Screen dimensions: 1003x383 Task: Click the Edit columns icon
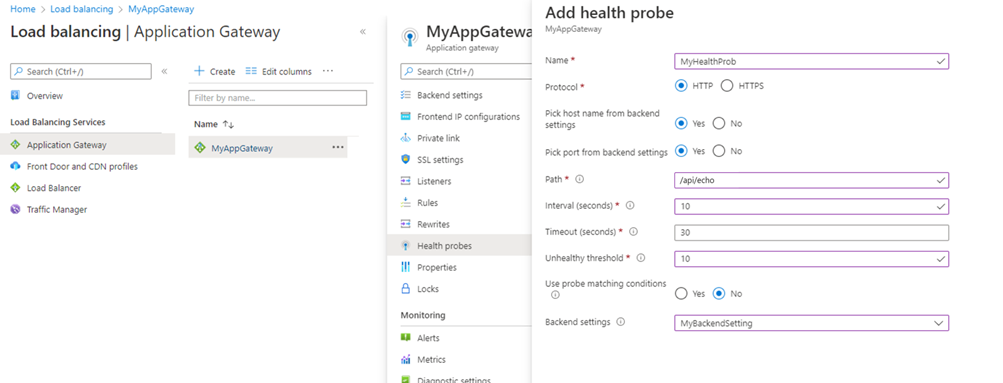click(x=251, y=71)
